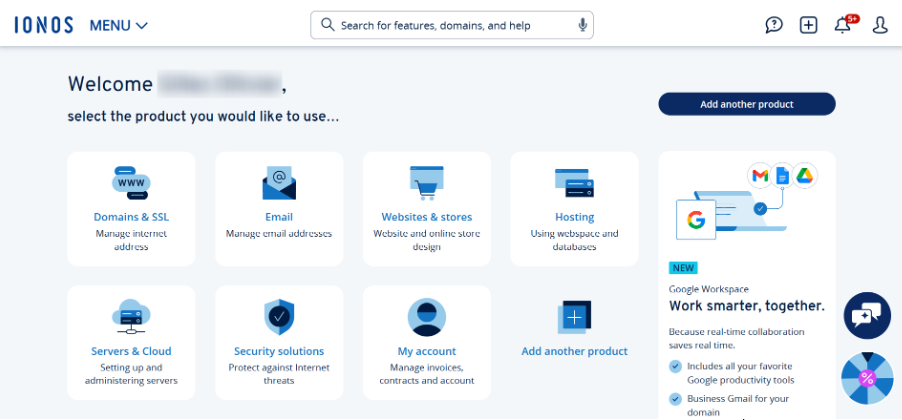Screen dimensions: 902x420
Task: Click the My account avatar icon
Action: pyautogui.click(x=427, y=317)
